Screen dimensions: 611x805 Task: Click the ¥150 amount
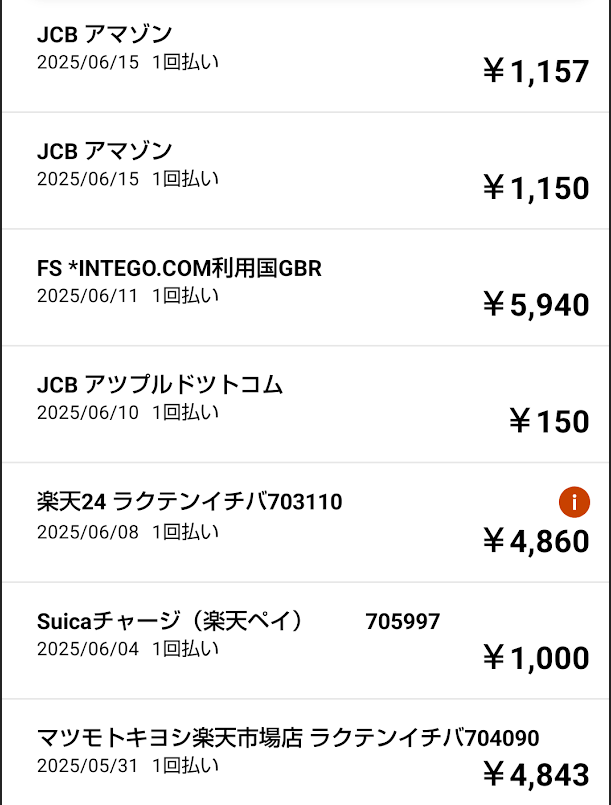[x=549, y=421]
